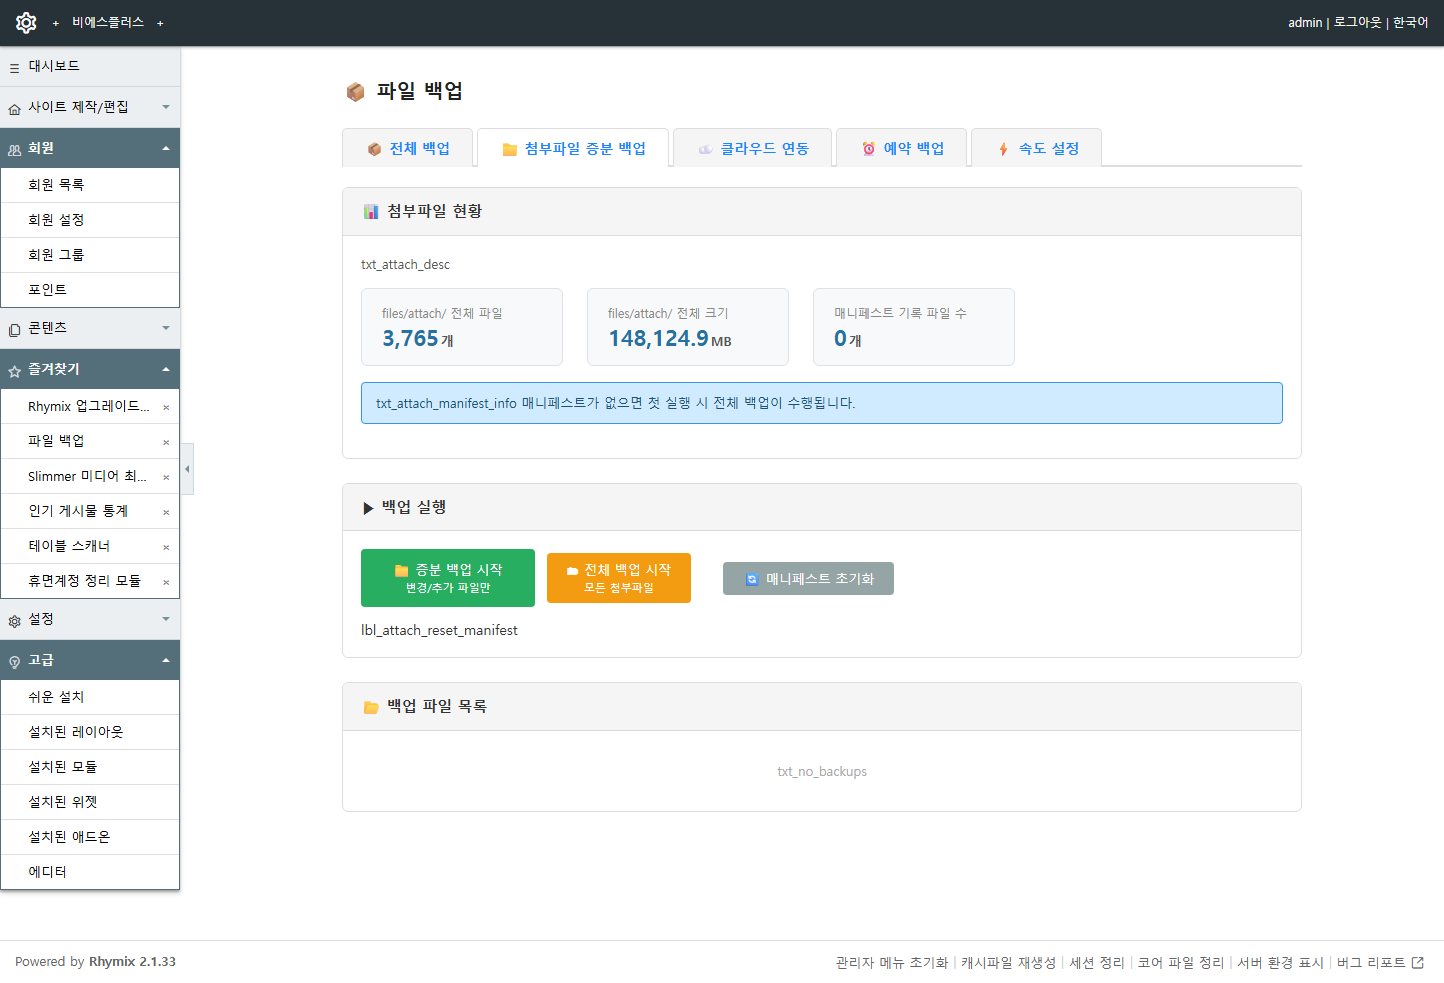Screen dimensions: 1444x983
Task: Click the 매니페스트 초기화 button
Action: [x=808, y=578]
